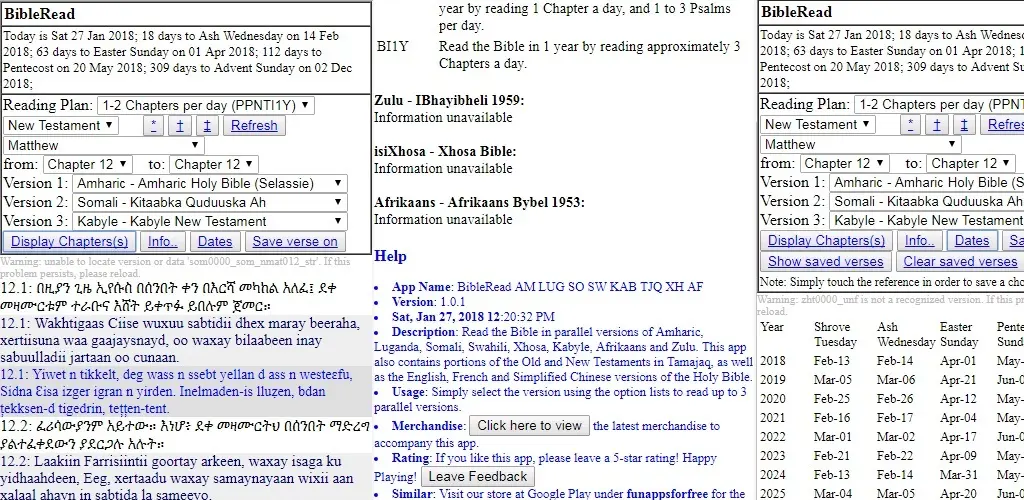Click Dates button in right panel
Image resolution: width=1024 pixels, height=500 pixels.
pos(972,240)
